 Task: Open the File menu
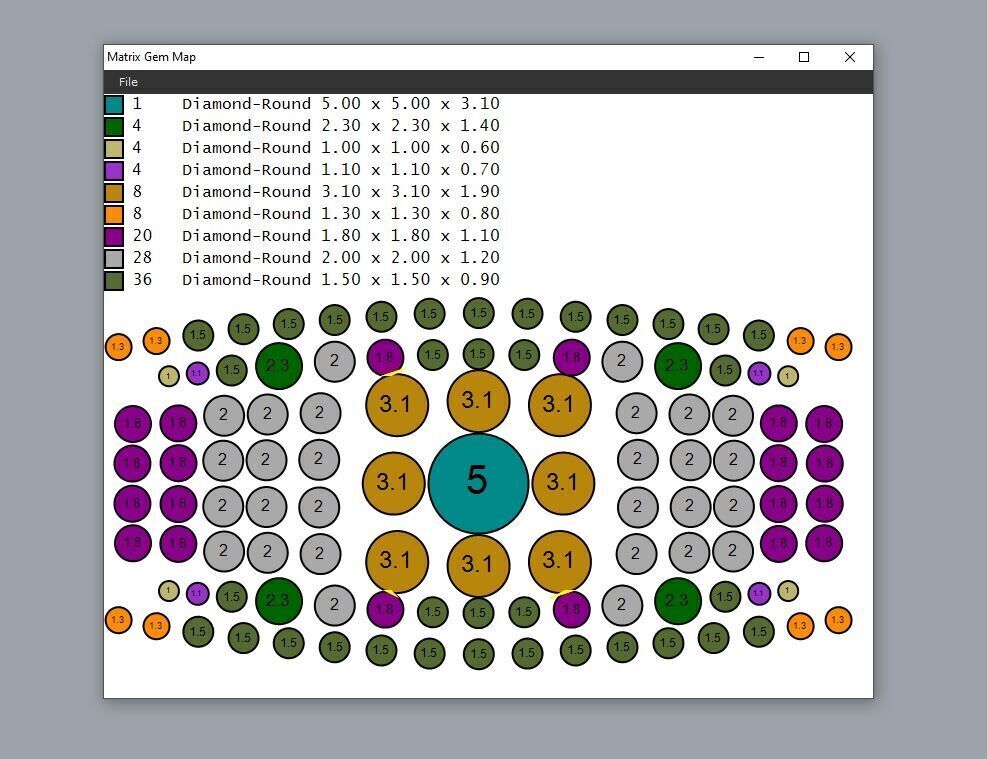point(128,82)
